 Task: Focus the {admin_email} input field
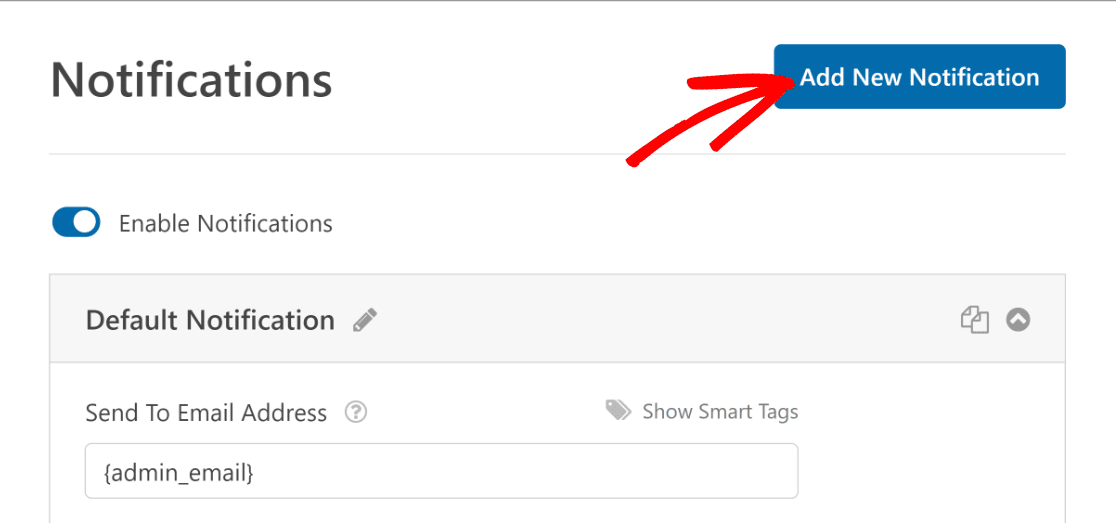(441, 471)
